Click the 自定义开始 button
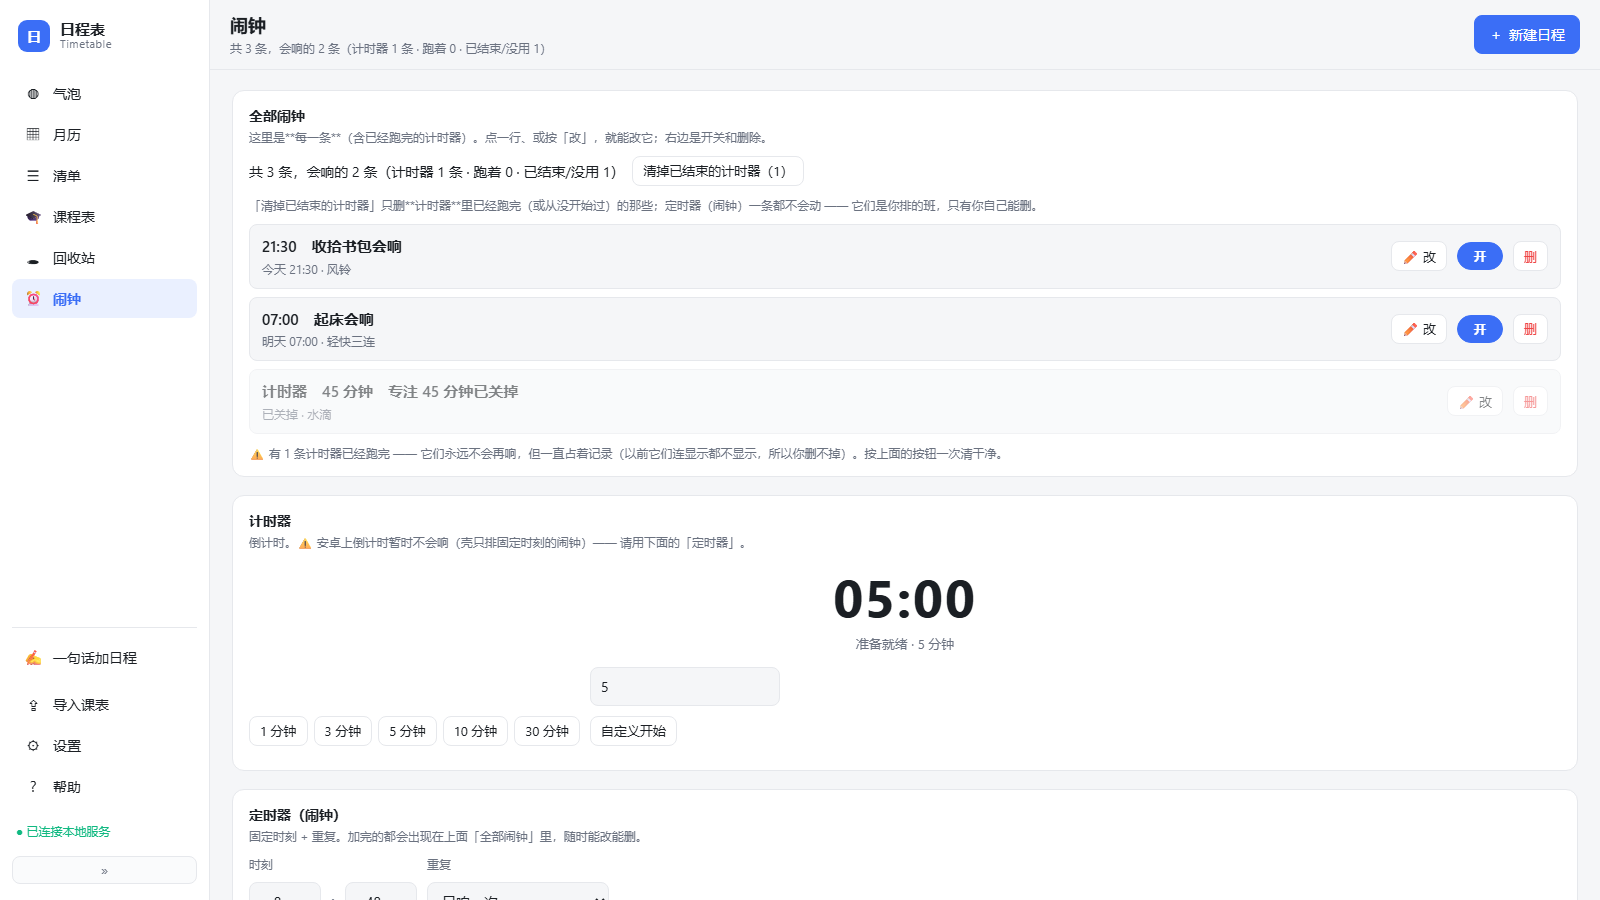1600x900 pixels. coord(633,731)
